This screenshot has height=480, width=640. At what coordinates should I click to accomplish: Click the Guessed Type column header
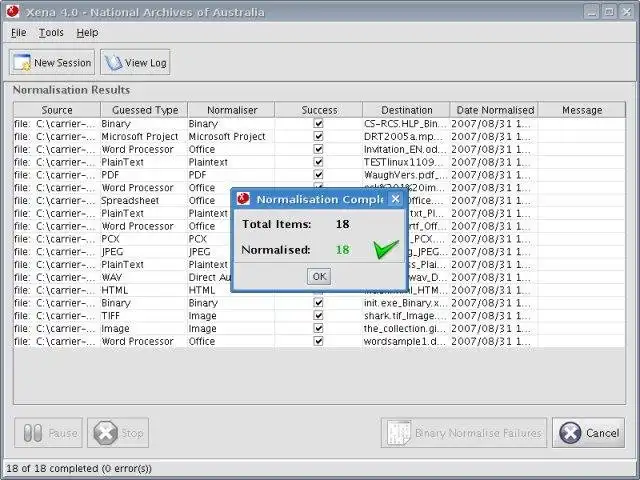click(x=144, y=110)
